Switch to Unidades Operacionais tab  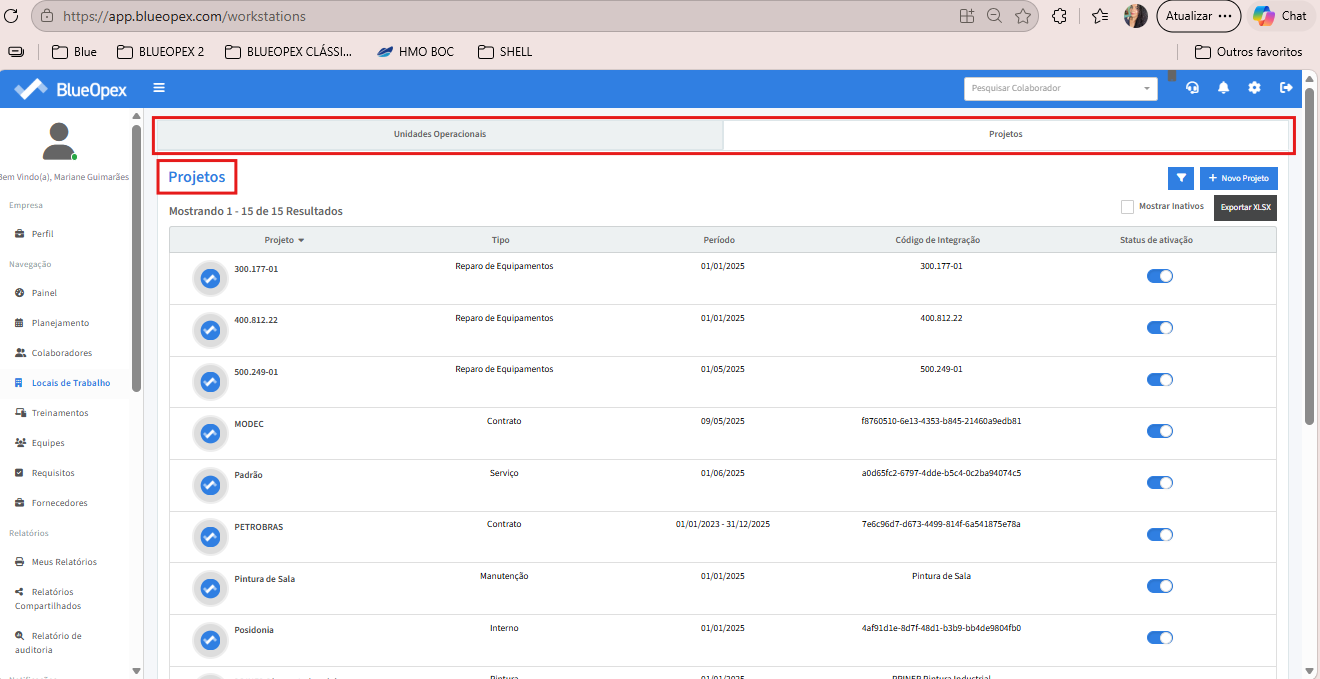[440, 134]
